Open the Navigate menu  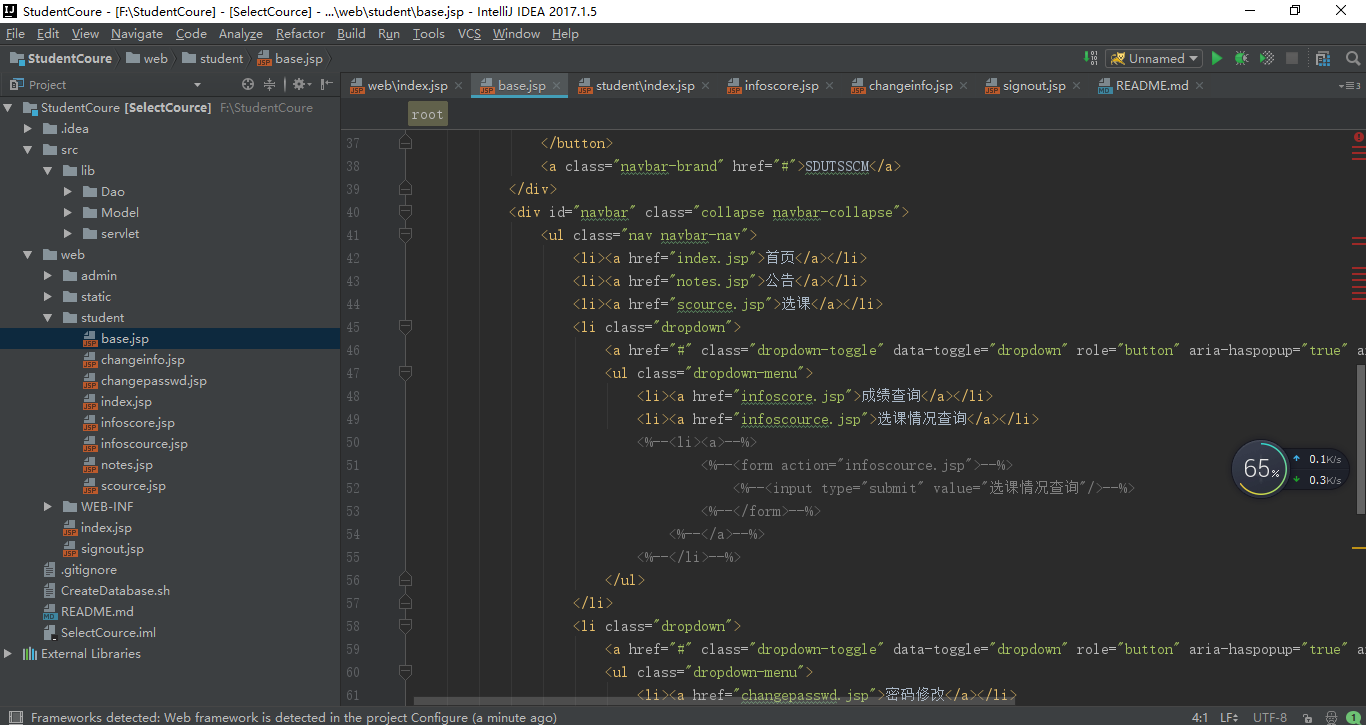[137, 33]
